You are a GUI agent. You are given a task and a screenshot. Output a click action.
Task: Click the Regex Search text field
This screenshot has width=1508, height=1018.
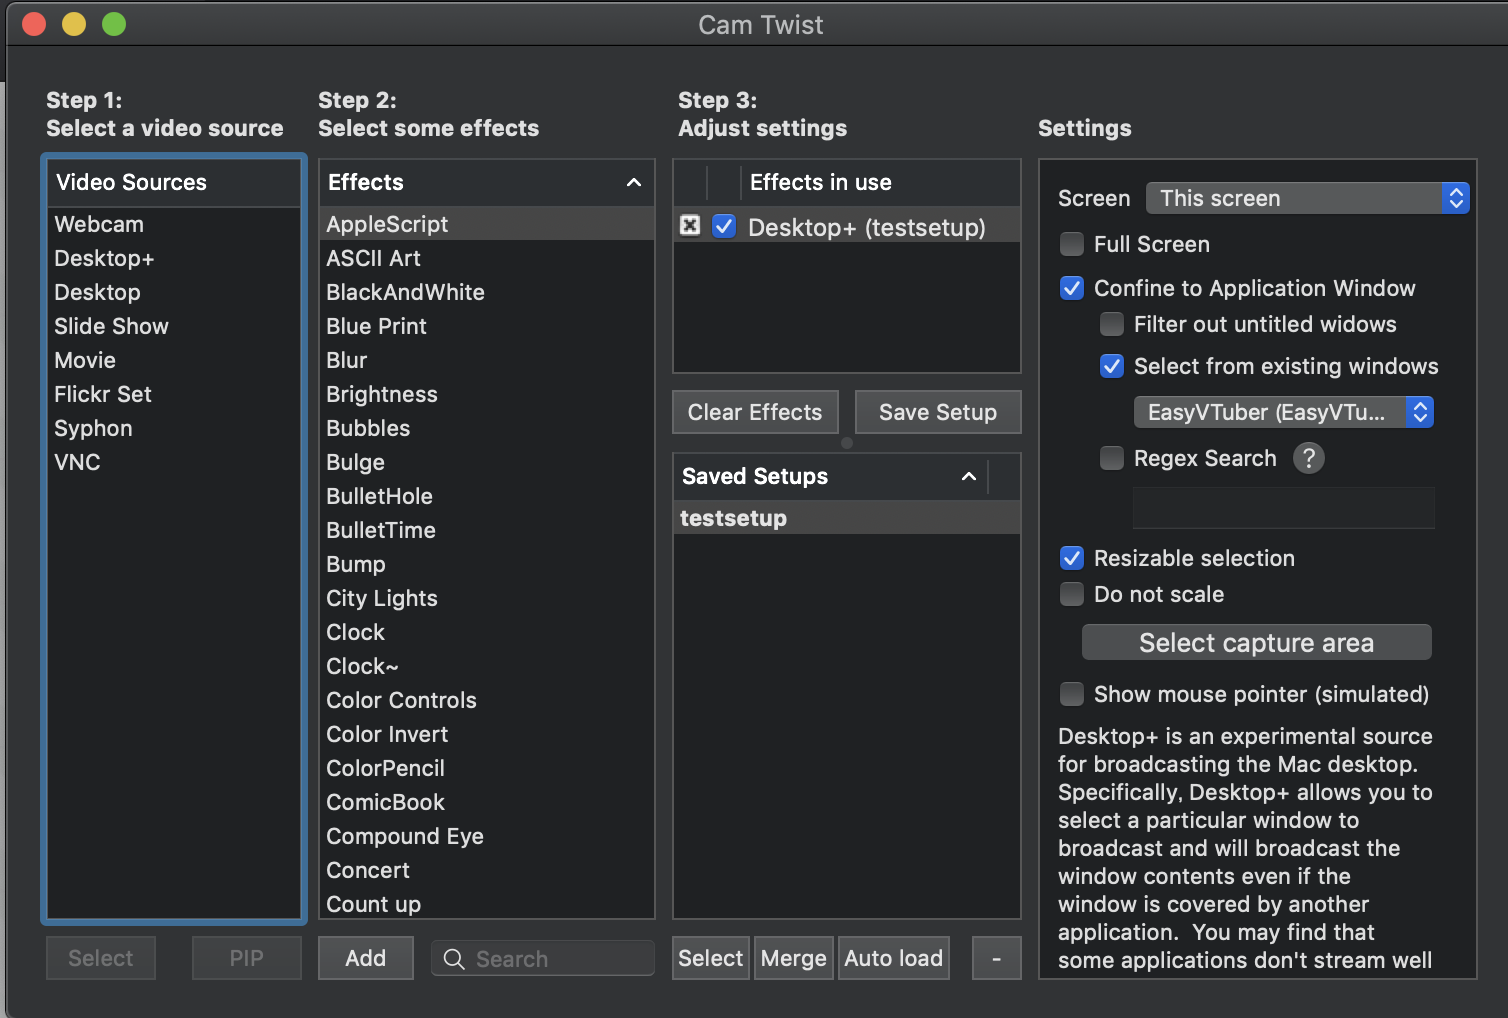coord(1283,508)
